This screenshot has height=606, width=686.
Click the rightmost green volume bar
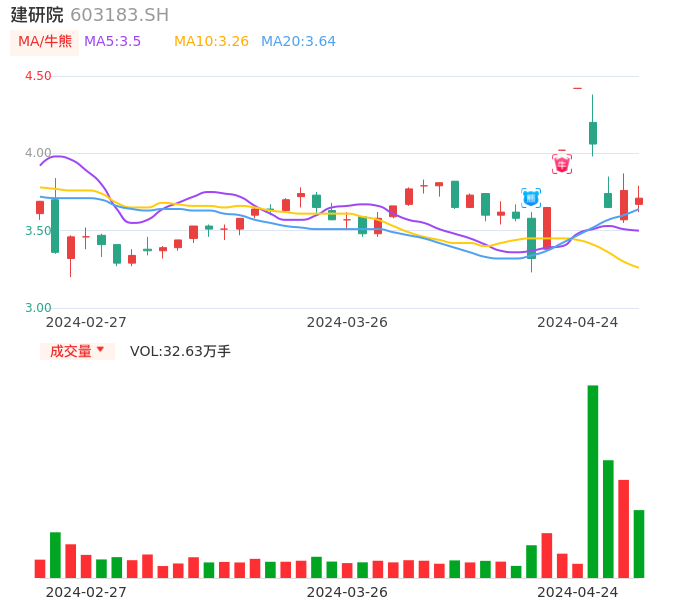[x=639, y=543]
